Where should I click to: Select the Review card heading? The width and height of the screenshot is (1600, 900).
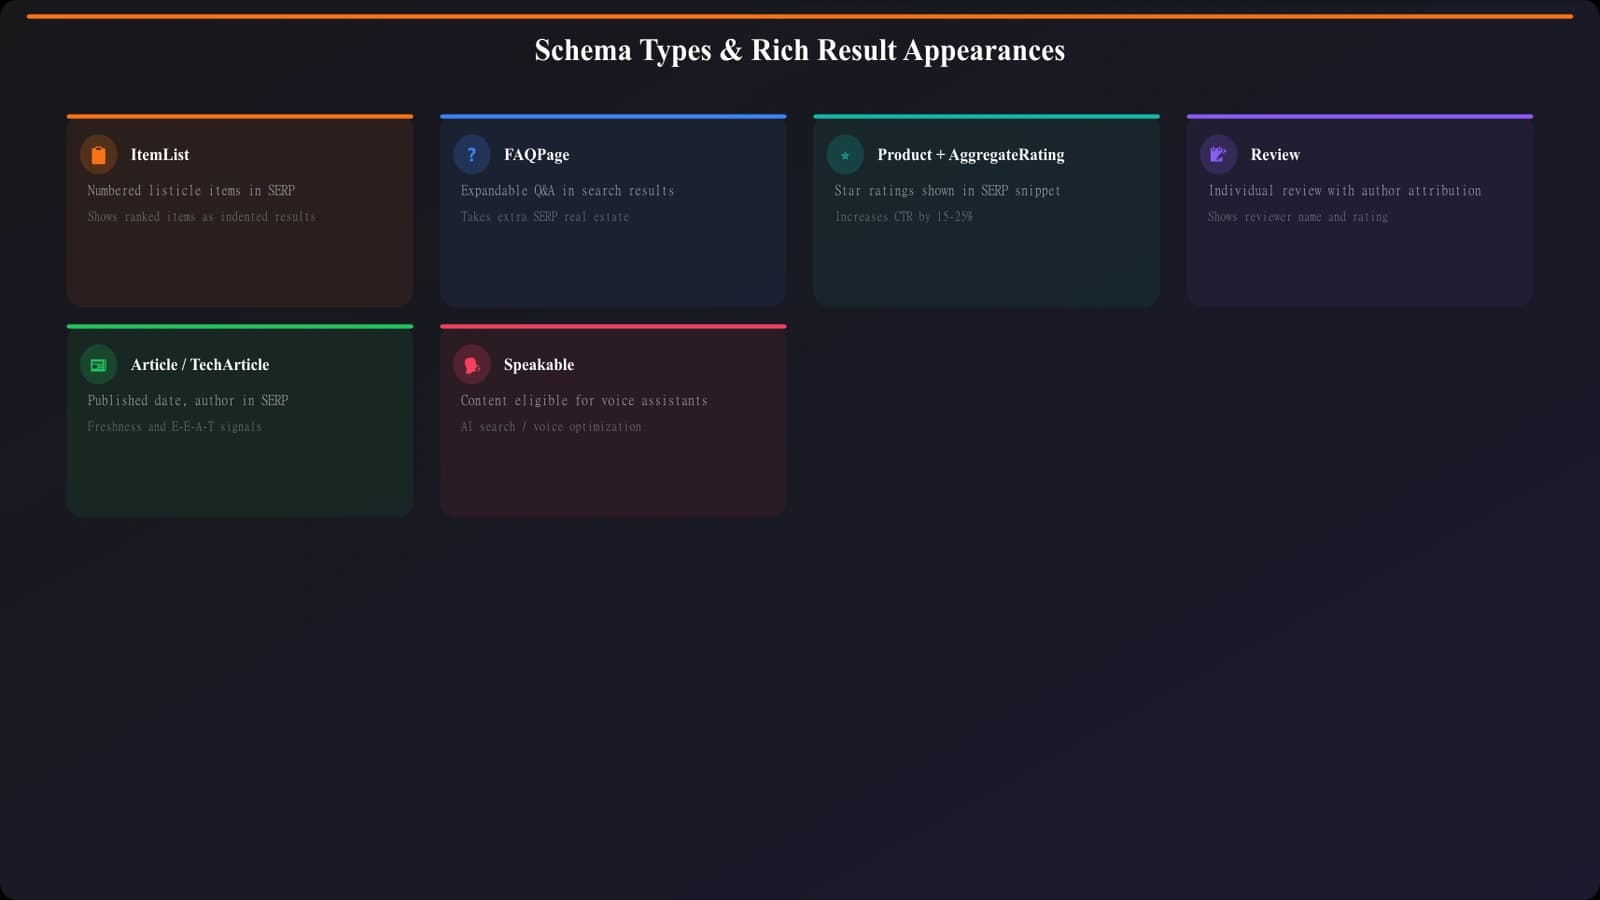1275,154
